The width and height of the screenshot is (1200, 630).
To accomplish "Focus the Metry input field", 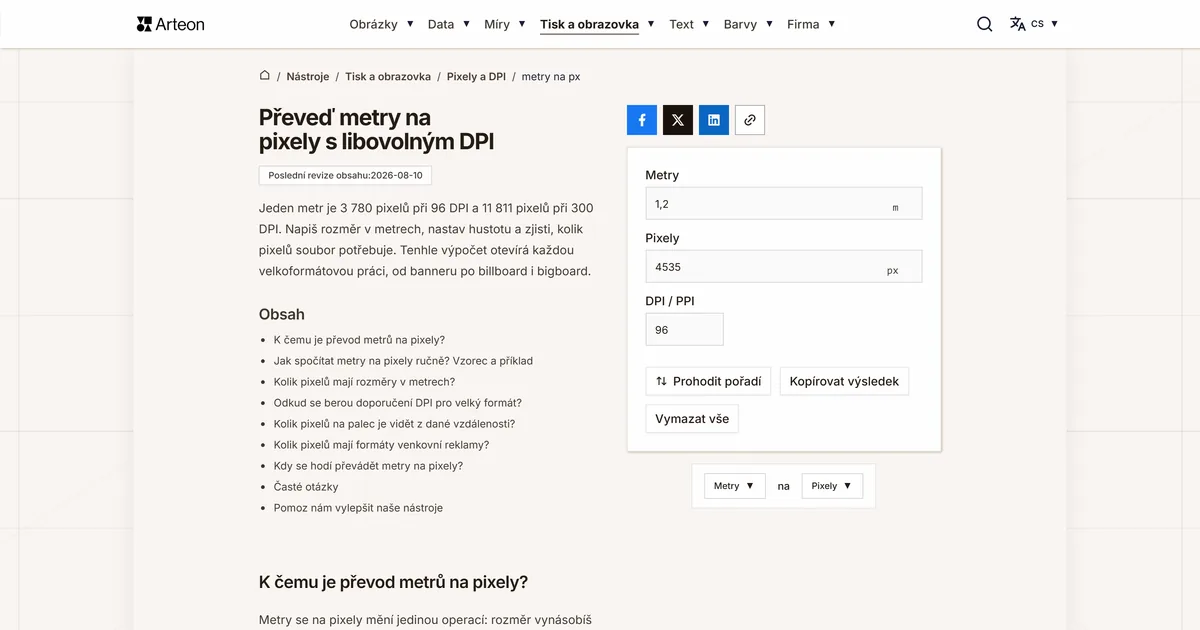I will coord(784,204).
